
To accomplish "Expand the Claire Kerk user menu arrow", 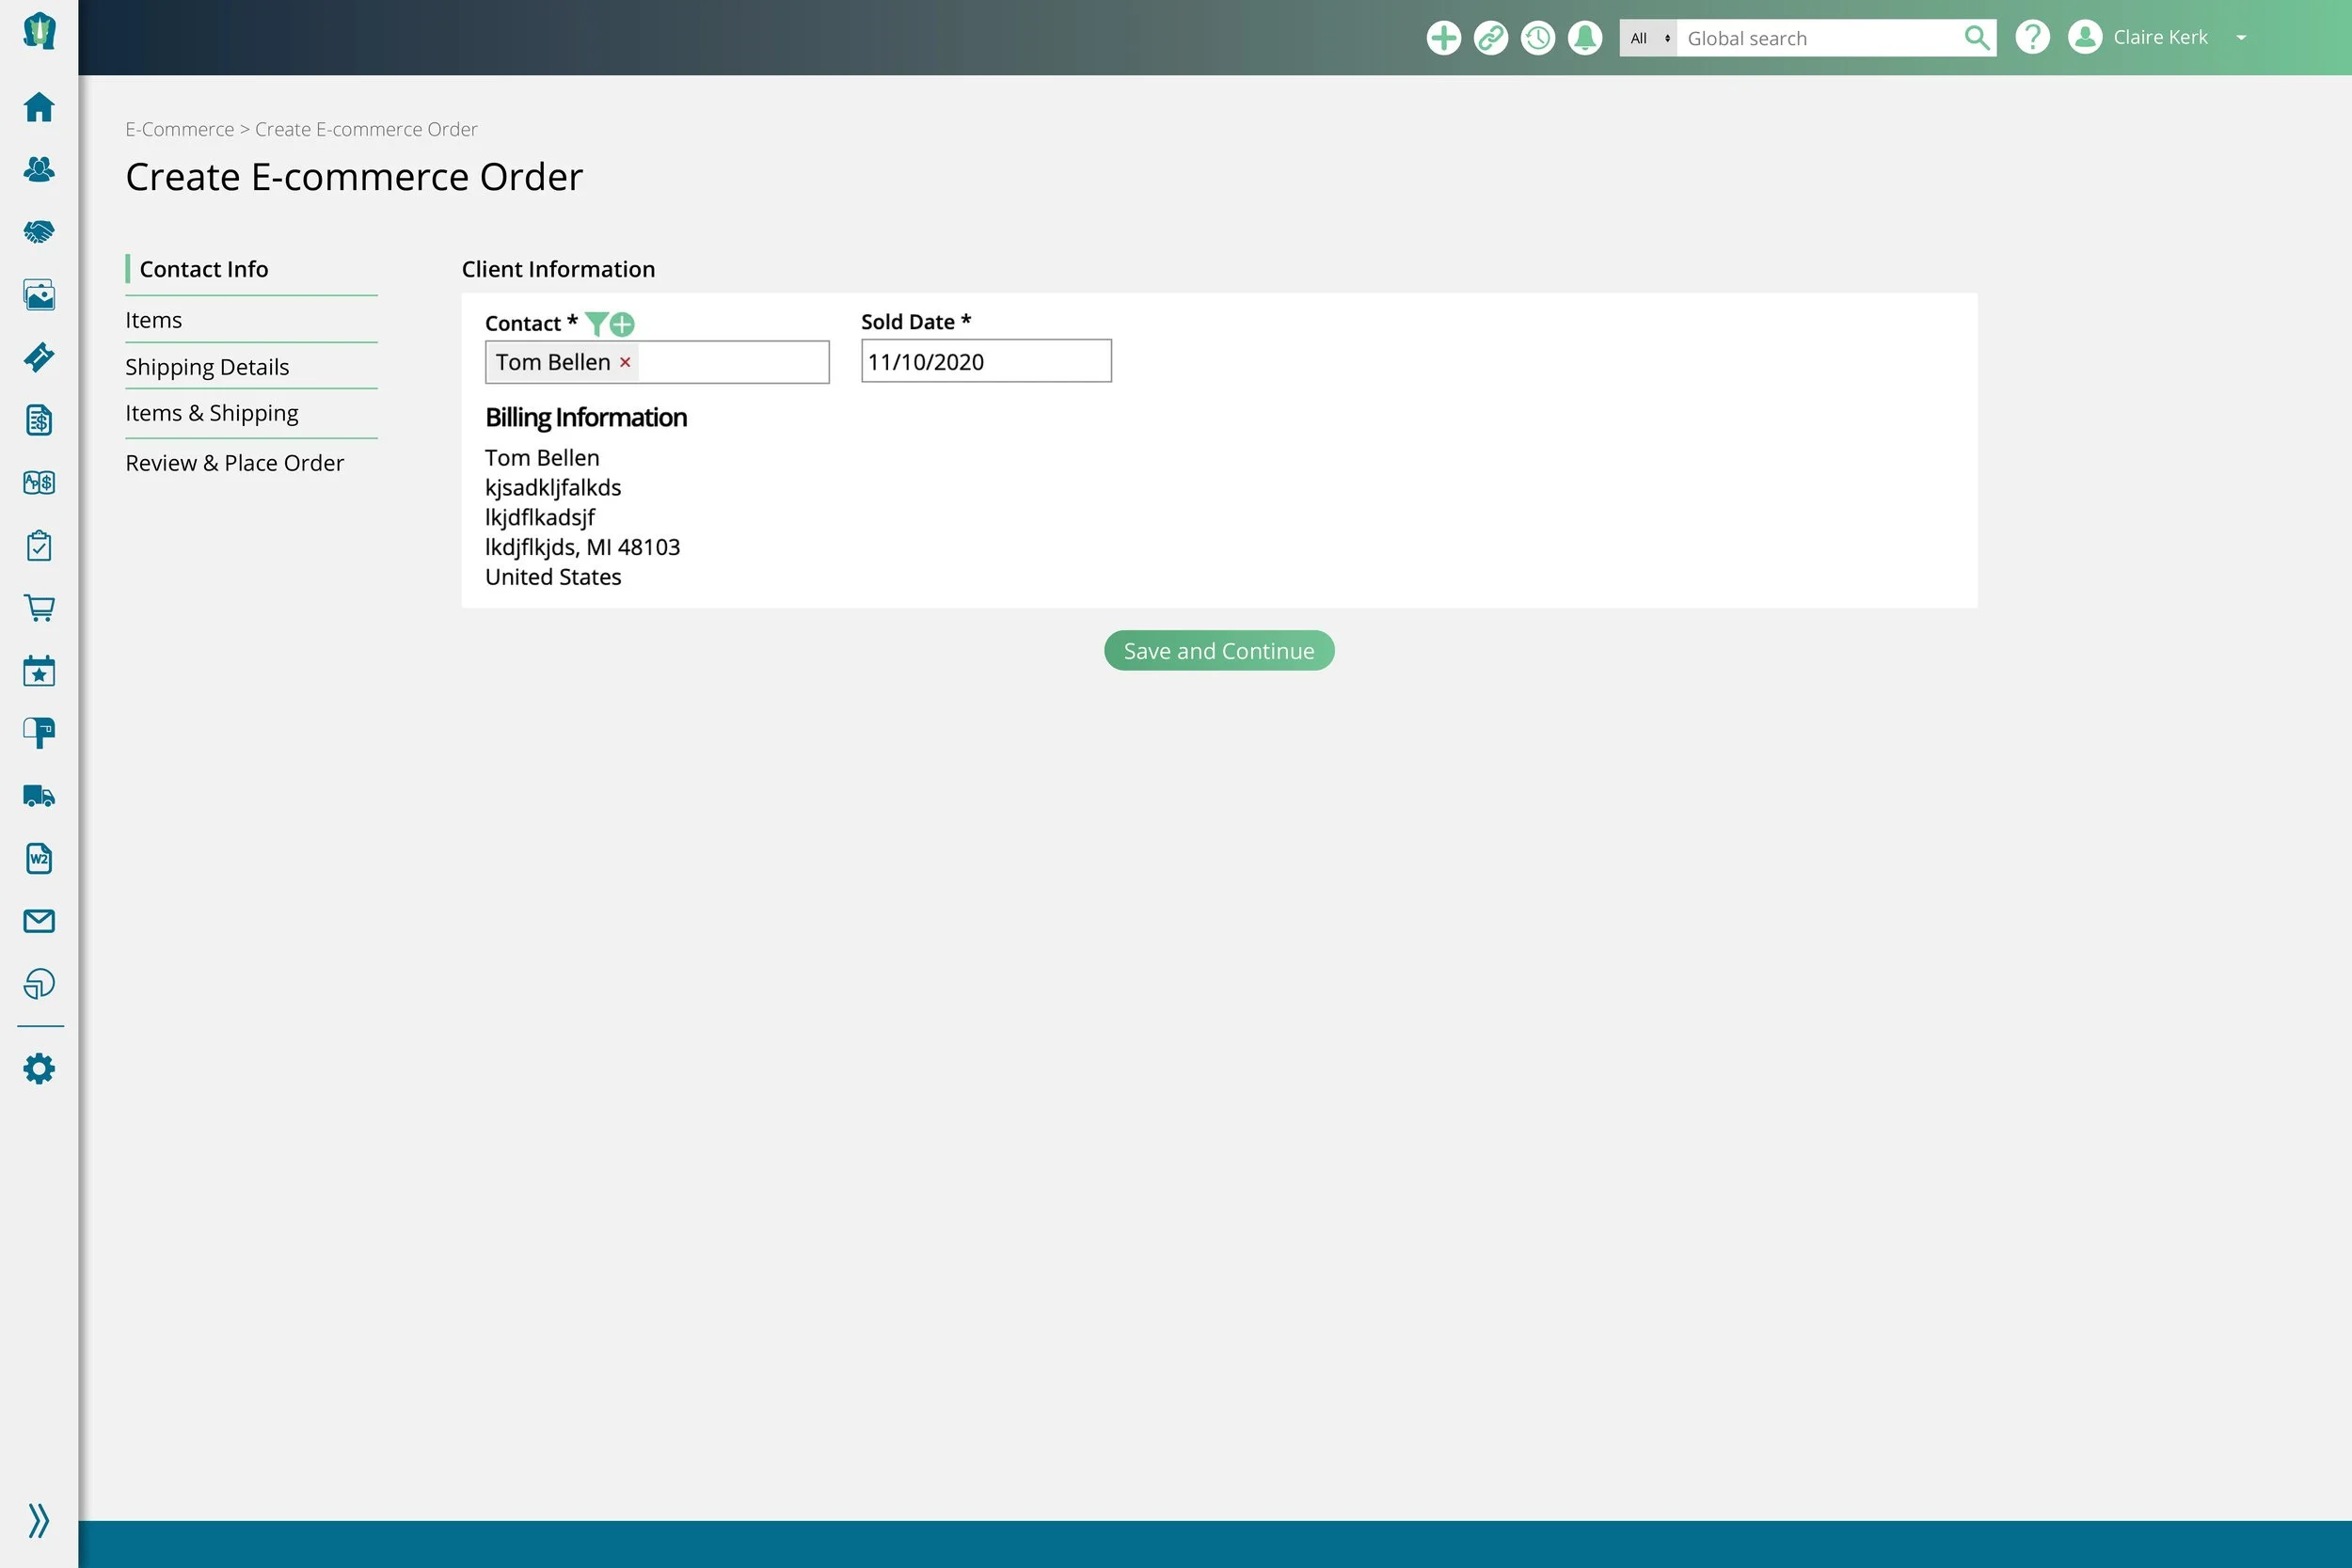I will click(2241, 38).
